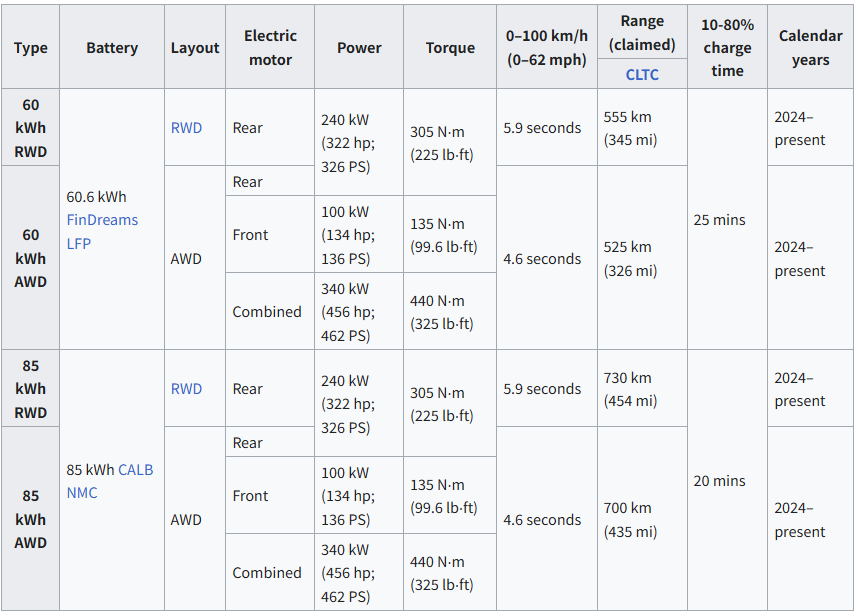Click the Battery column header
Viewport: 856px width, 613px height.
(112, 48)
